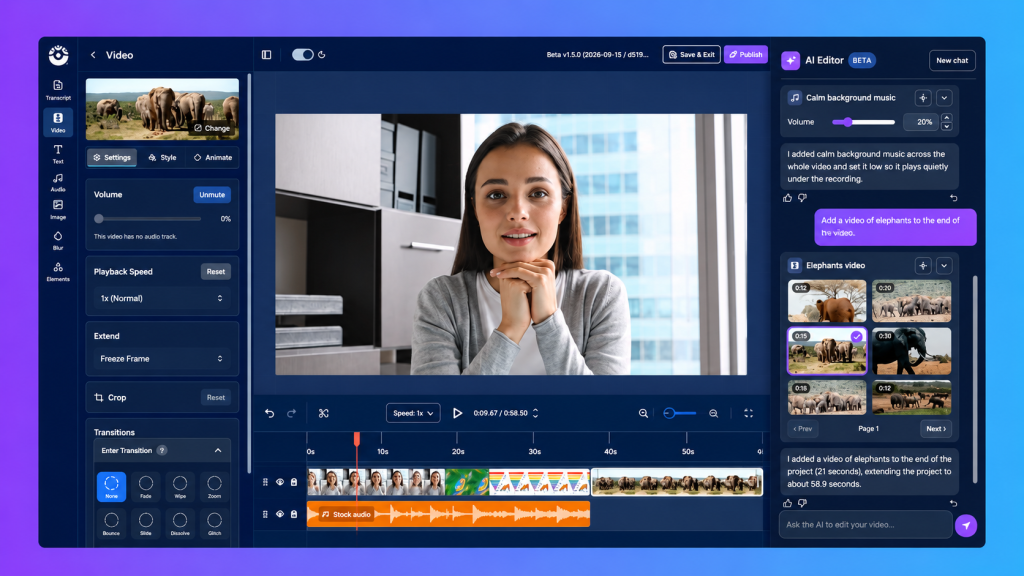Click the app logo icon
Image resolution: width=1024 pixels, height=576 pixels.
[58, 56]
